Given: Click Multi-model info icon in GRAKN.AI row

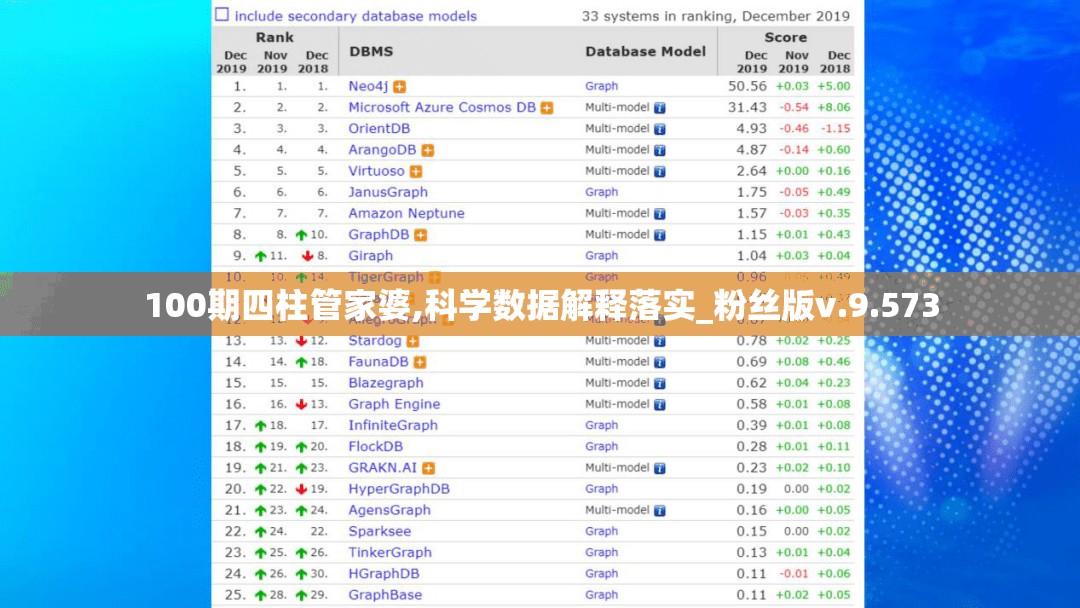Looking at the screenshot, I should pos(660,468).
